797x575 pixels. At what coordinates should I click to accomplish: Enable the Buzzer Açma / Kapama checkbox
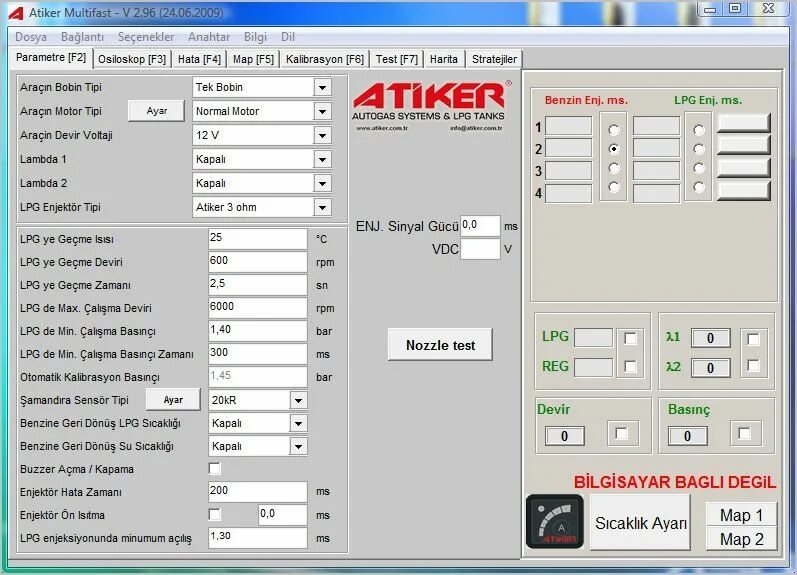(x=214, y=468)
